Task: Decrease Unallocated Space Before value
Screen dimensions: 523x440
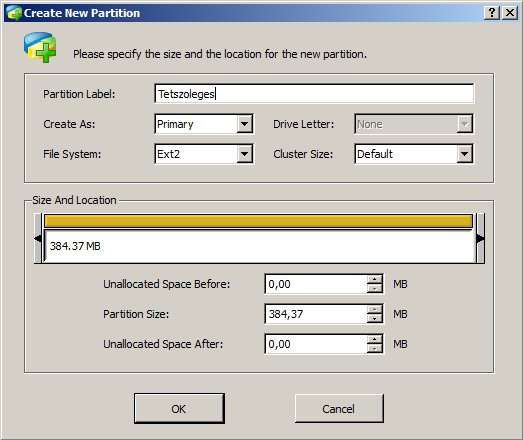Action: point(375,289)
